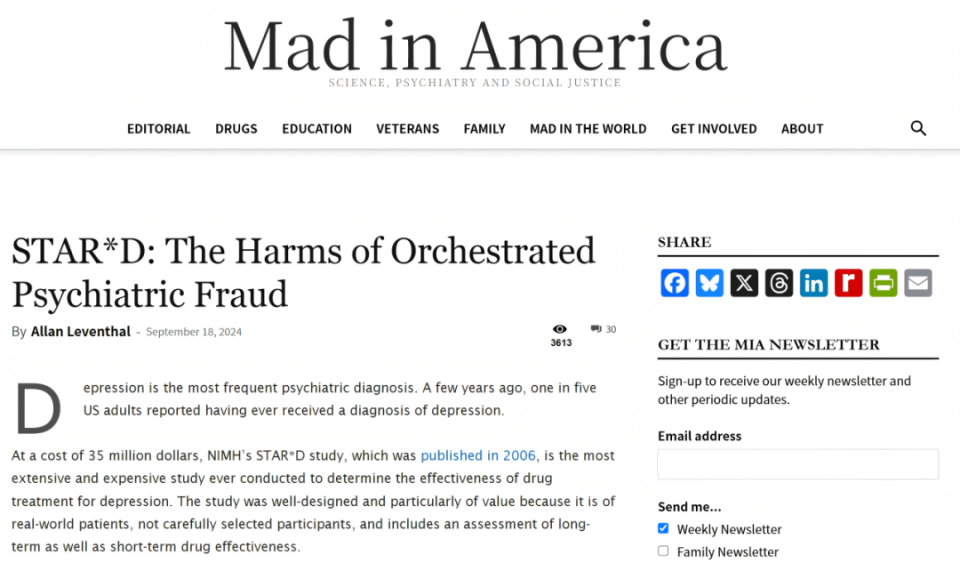Open the Drugs menu
The height and width of the screenshot is (563, 960).
(236, 129)
